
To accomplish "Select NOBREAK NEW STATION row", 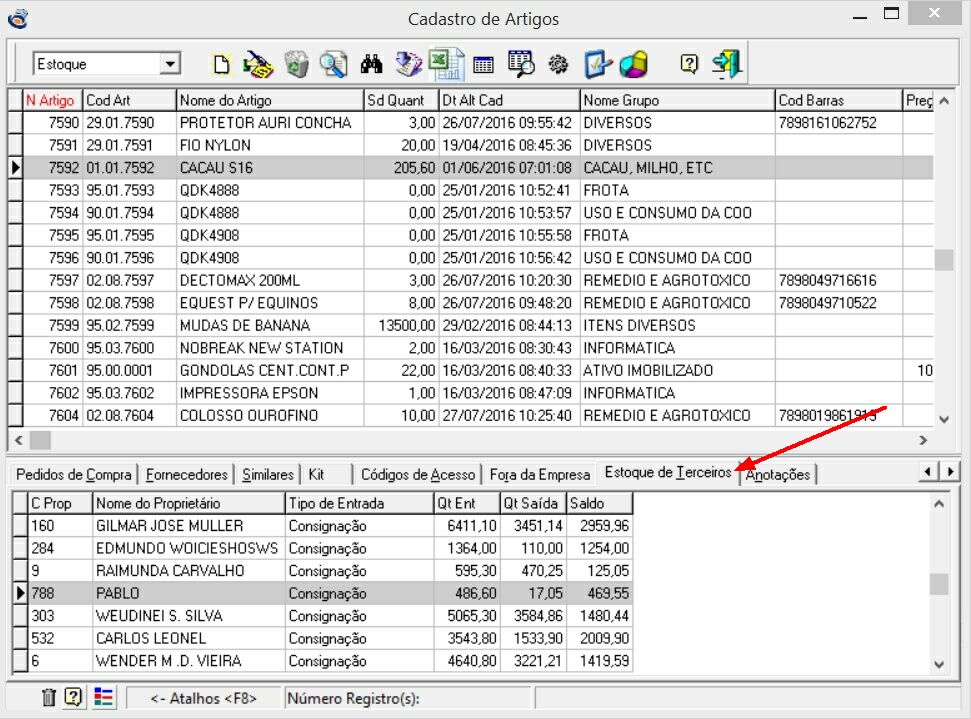I will 478,348.
